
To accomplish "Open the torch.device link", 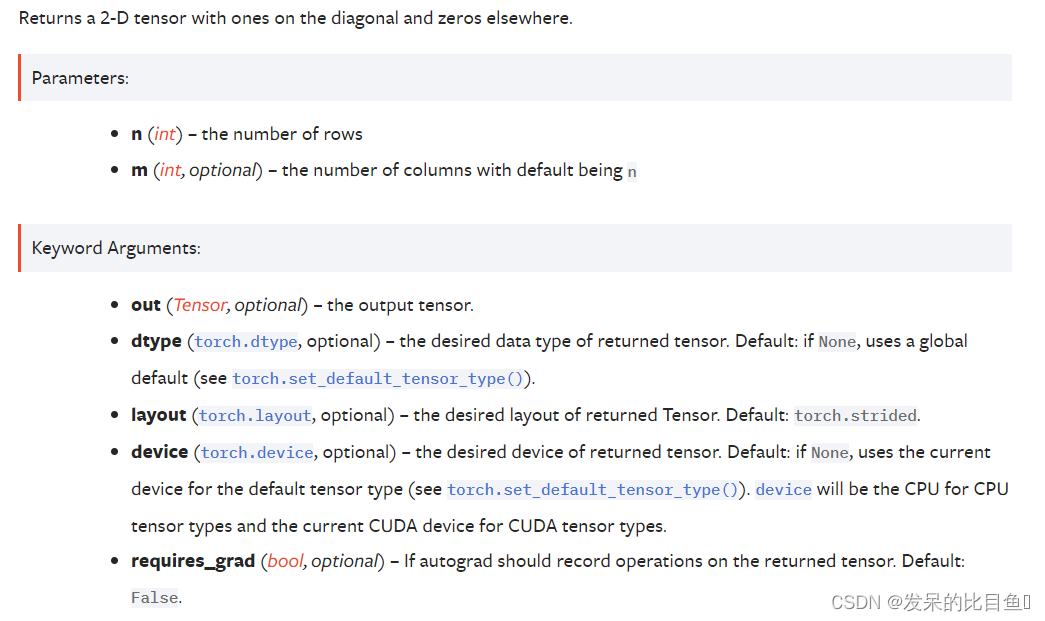I will [x=257, y=452].
